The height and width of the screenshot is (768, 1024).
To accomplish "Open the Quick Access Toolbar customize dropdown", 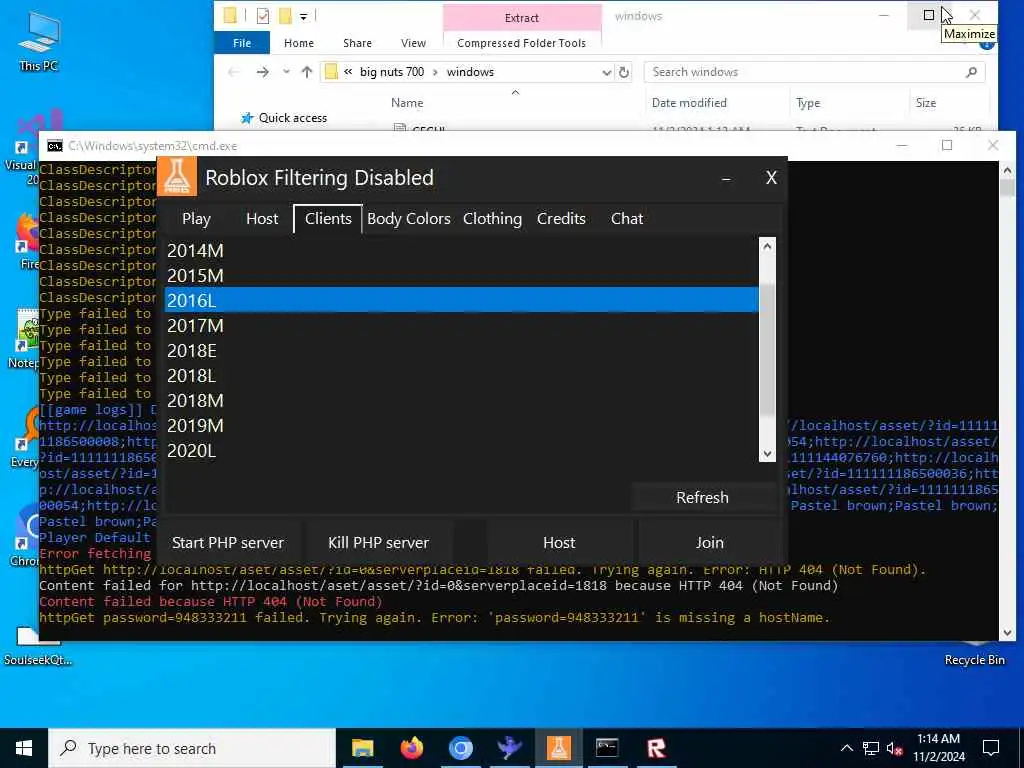I will [x=304, y=16].
